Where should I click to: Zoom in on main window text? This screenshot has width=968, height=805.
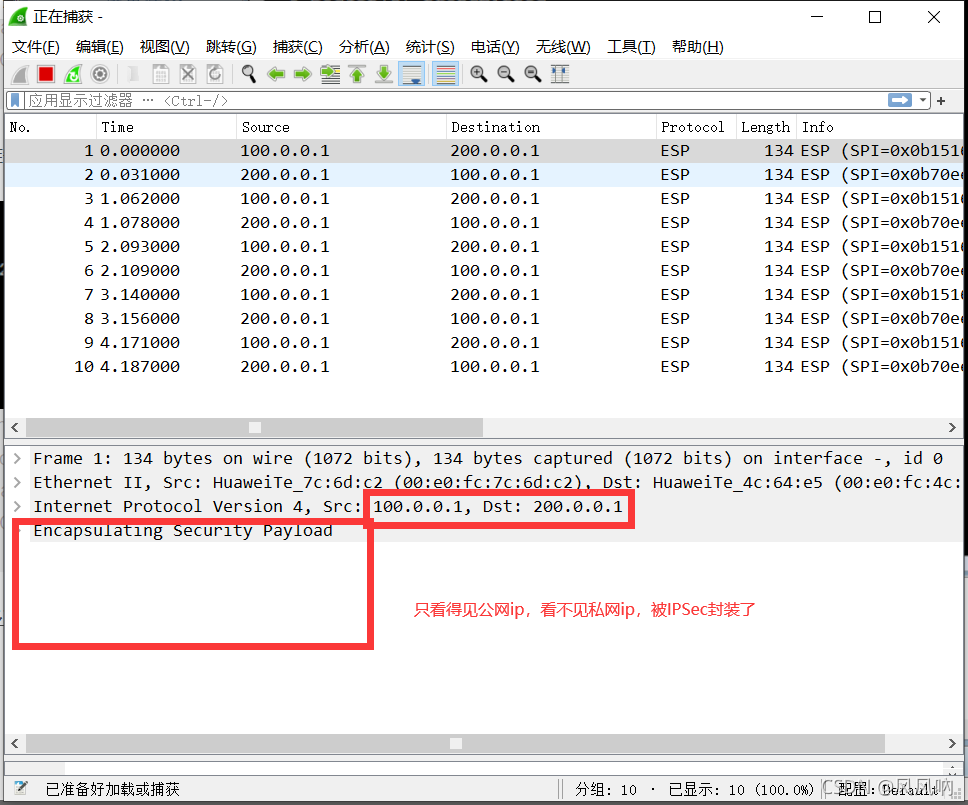click(x=478, y=75)
